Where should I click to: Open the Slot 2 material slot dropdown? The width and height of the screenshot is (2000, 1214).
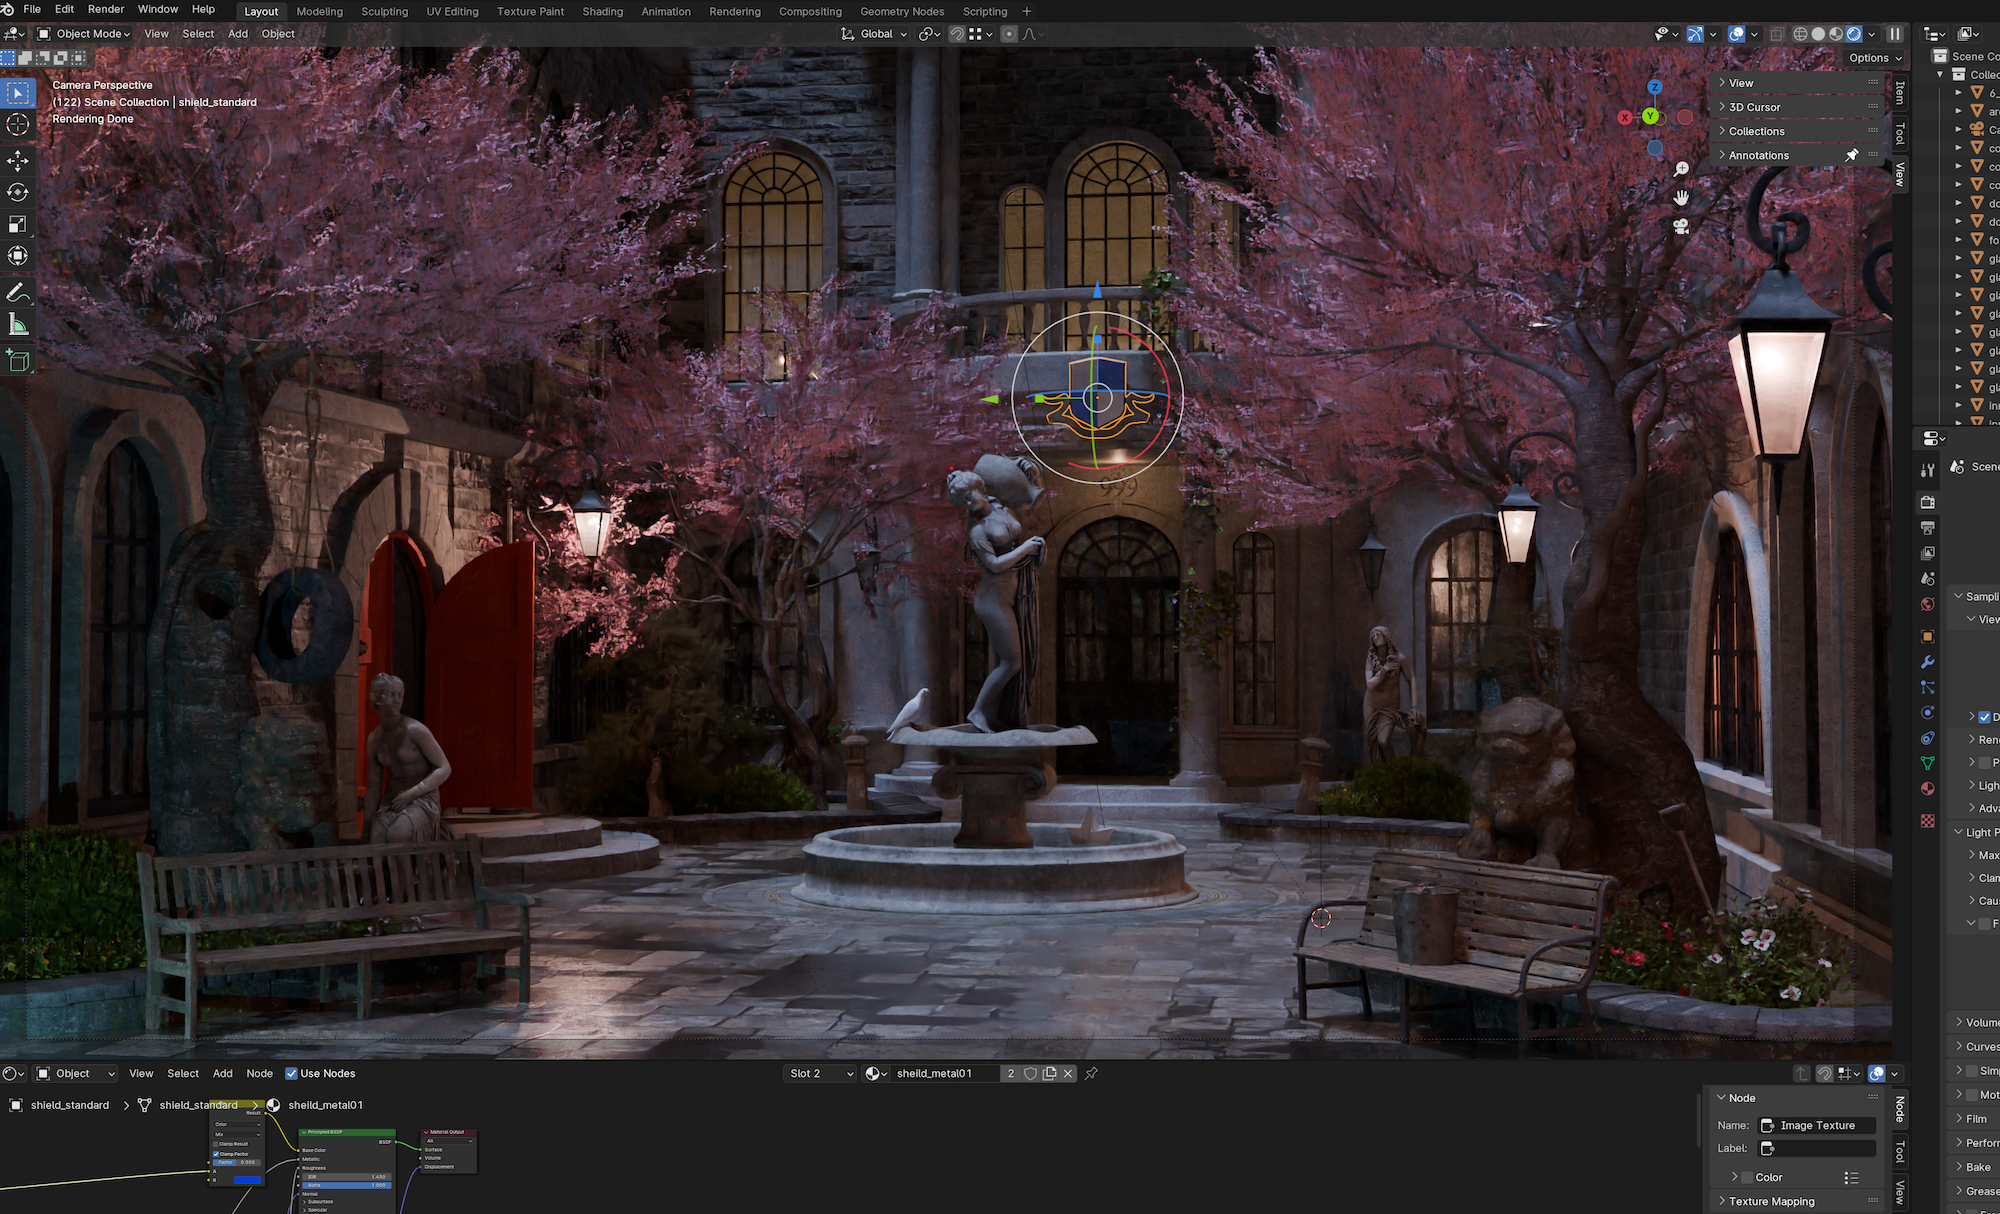(x=821, y=1073)
